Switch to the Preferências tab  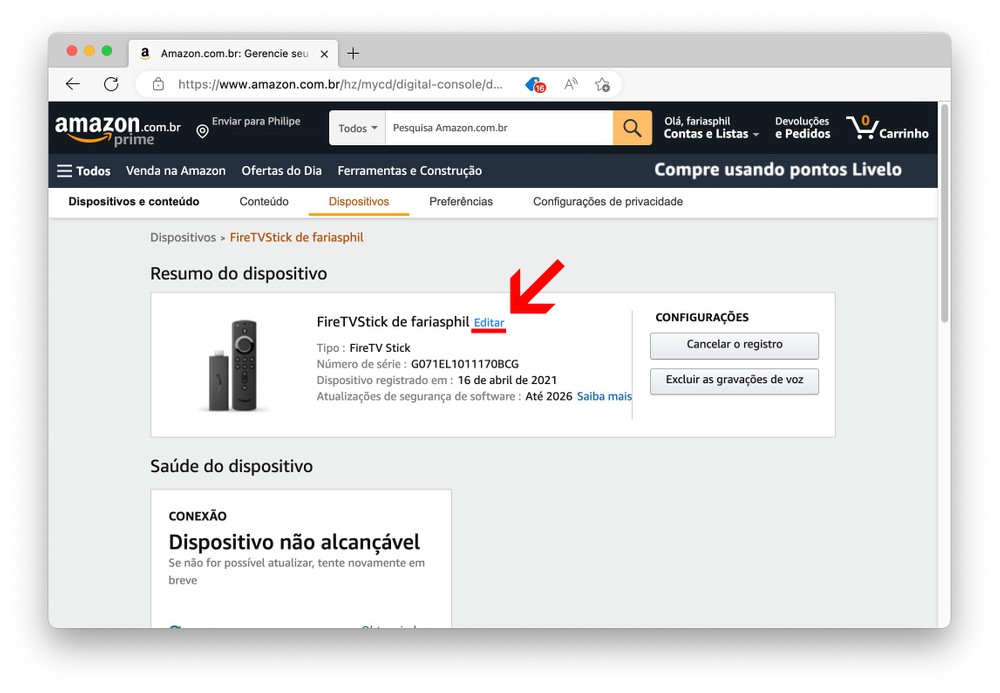pyautogui.click(x=461, y=201)
